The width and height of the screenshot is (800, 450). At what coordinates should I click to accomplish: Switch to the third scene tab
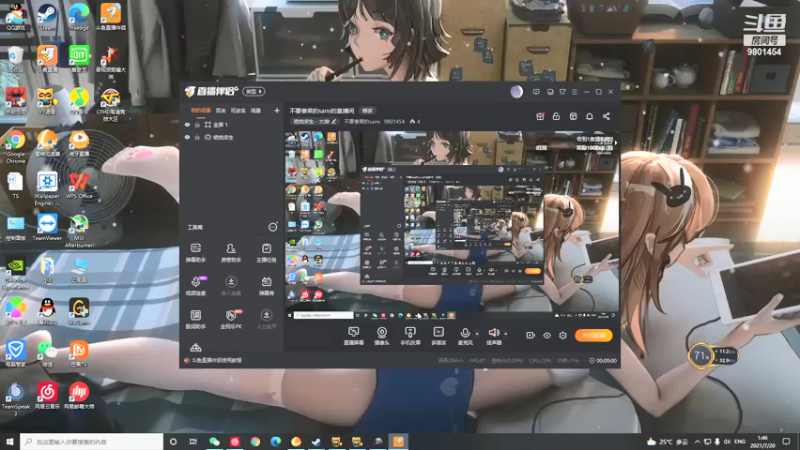click(x=238, y=110)
